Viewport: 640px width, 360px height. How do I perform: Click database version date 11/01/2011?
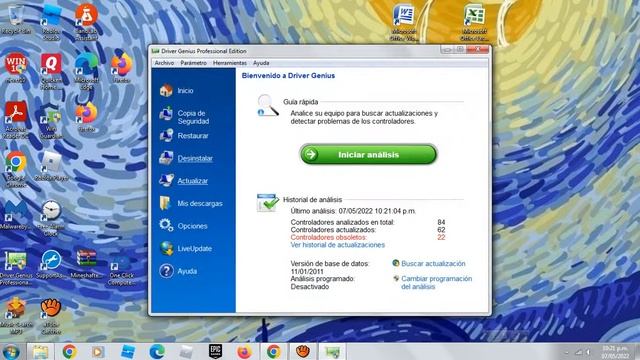pyautogui.click(x=307, y=271)
